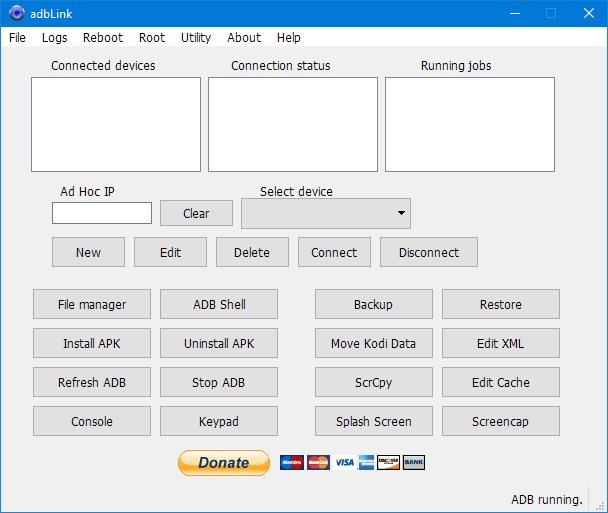Click the Install APK button
Image resolution: width=608 pixels, height=513 pixels.
(x=92, y=344)
